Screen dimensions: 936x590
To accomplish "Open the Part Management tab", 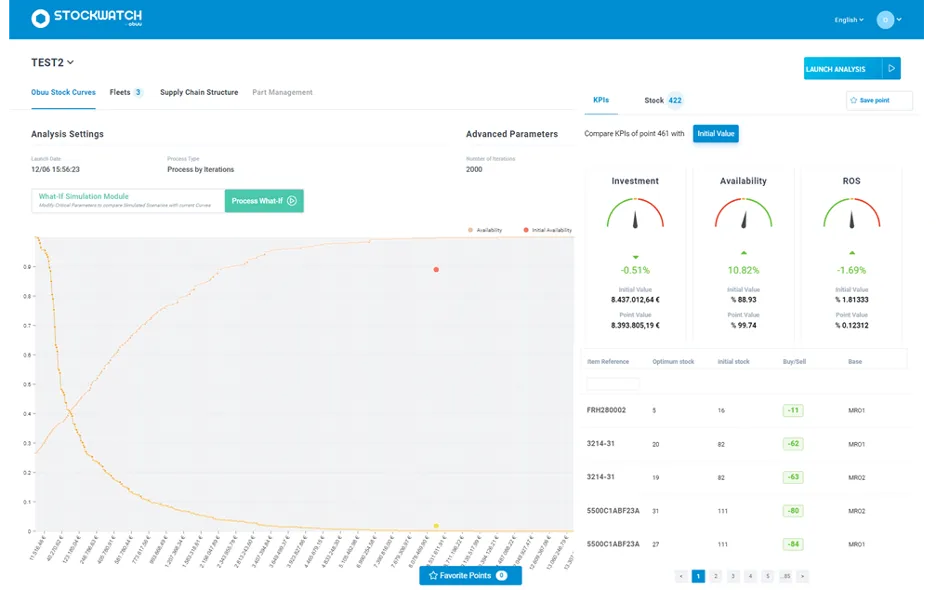I will (282, 93).
